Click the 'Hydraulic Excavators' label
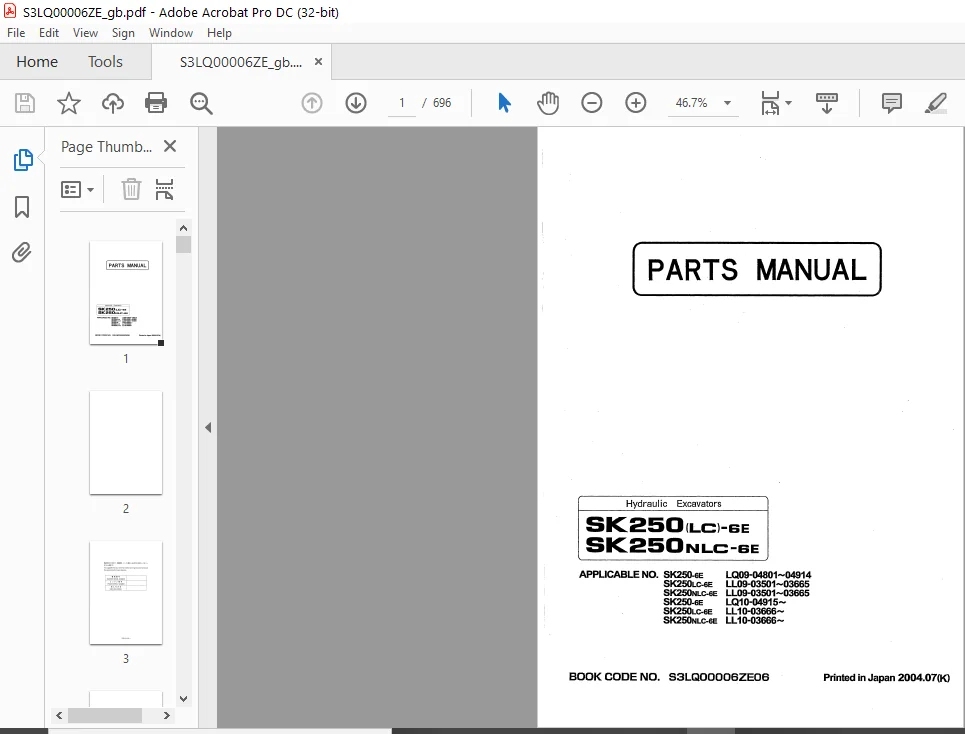Screen dimensions: 965x734 point(673,504)
